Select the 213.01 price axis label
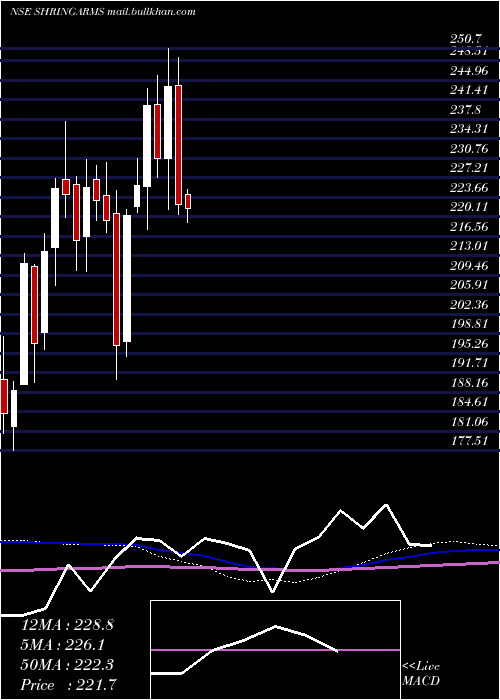The image size is (500, 700). point(470,246)
